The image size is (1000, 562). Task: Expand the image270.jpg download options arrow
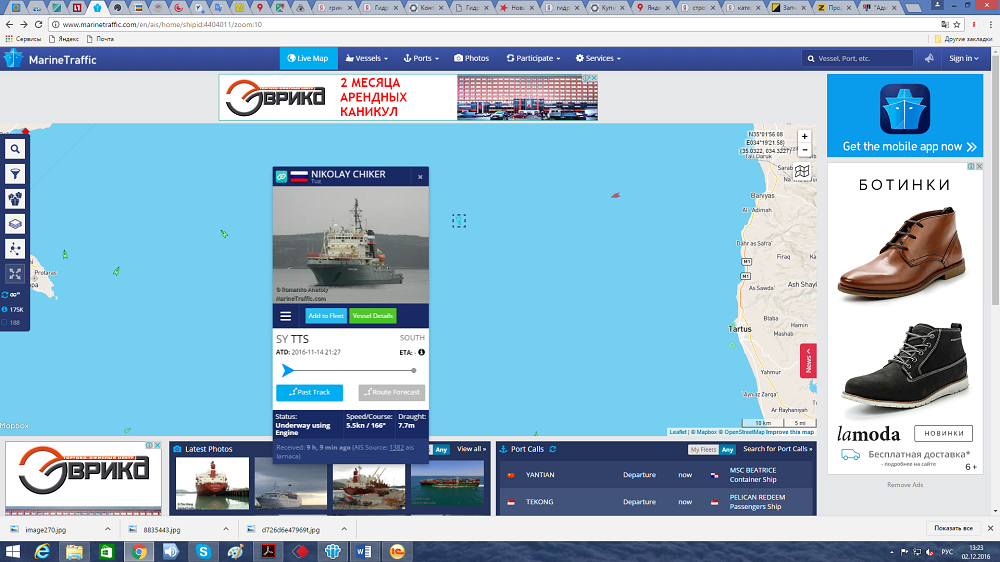pyautogui.click(x=107, y=529)
